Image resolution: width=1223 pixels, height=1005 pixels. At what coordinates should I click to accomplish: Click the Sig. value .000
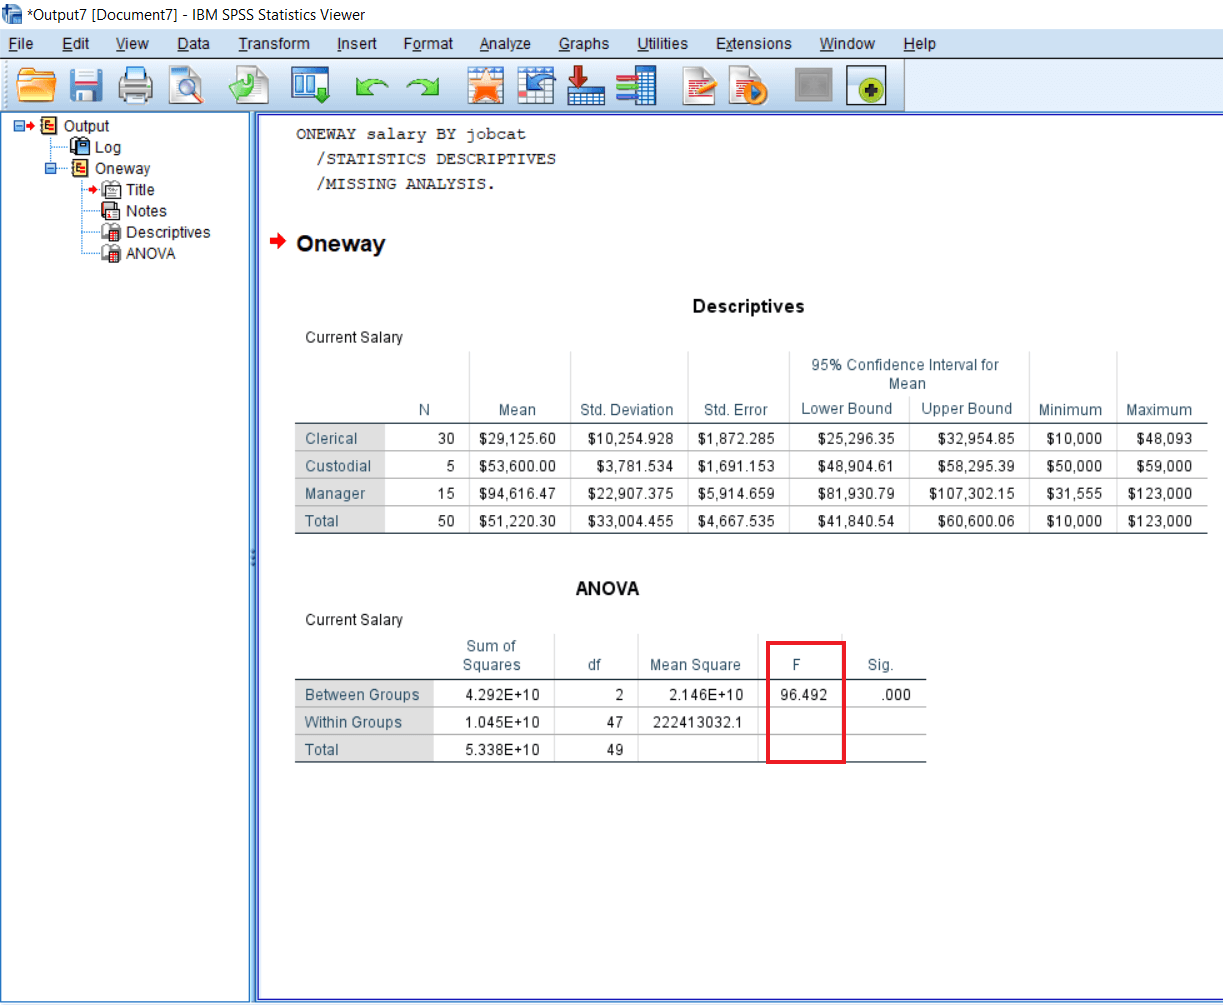(x=897, y=695)
